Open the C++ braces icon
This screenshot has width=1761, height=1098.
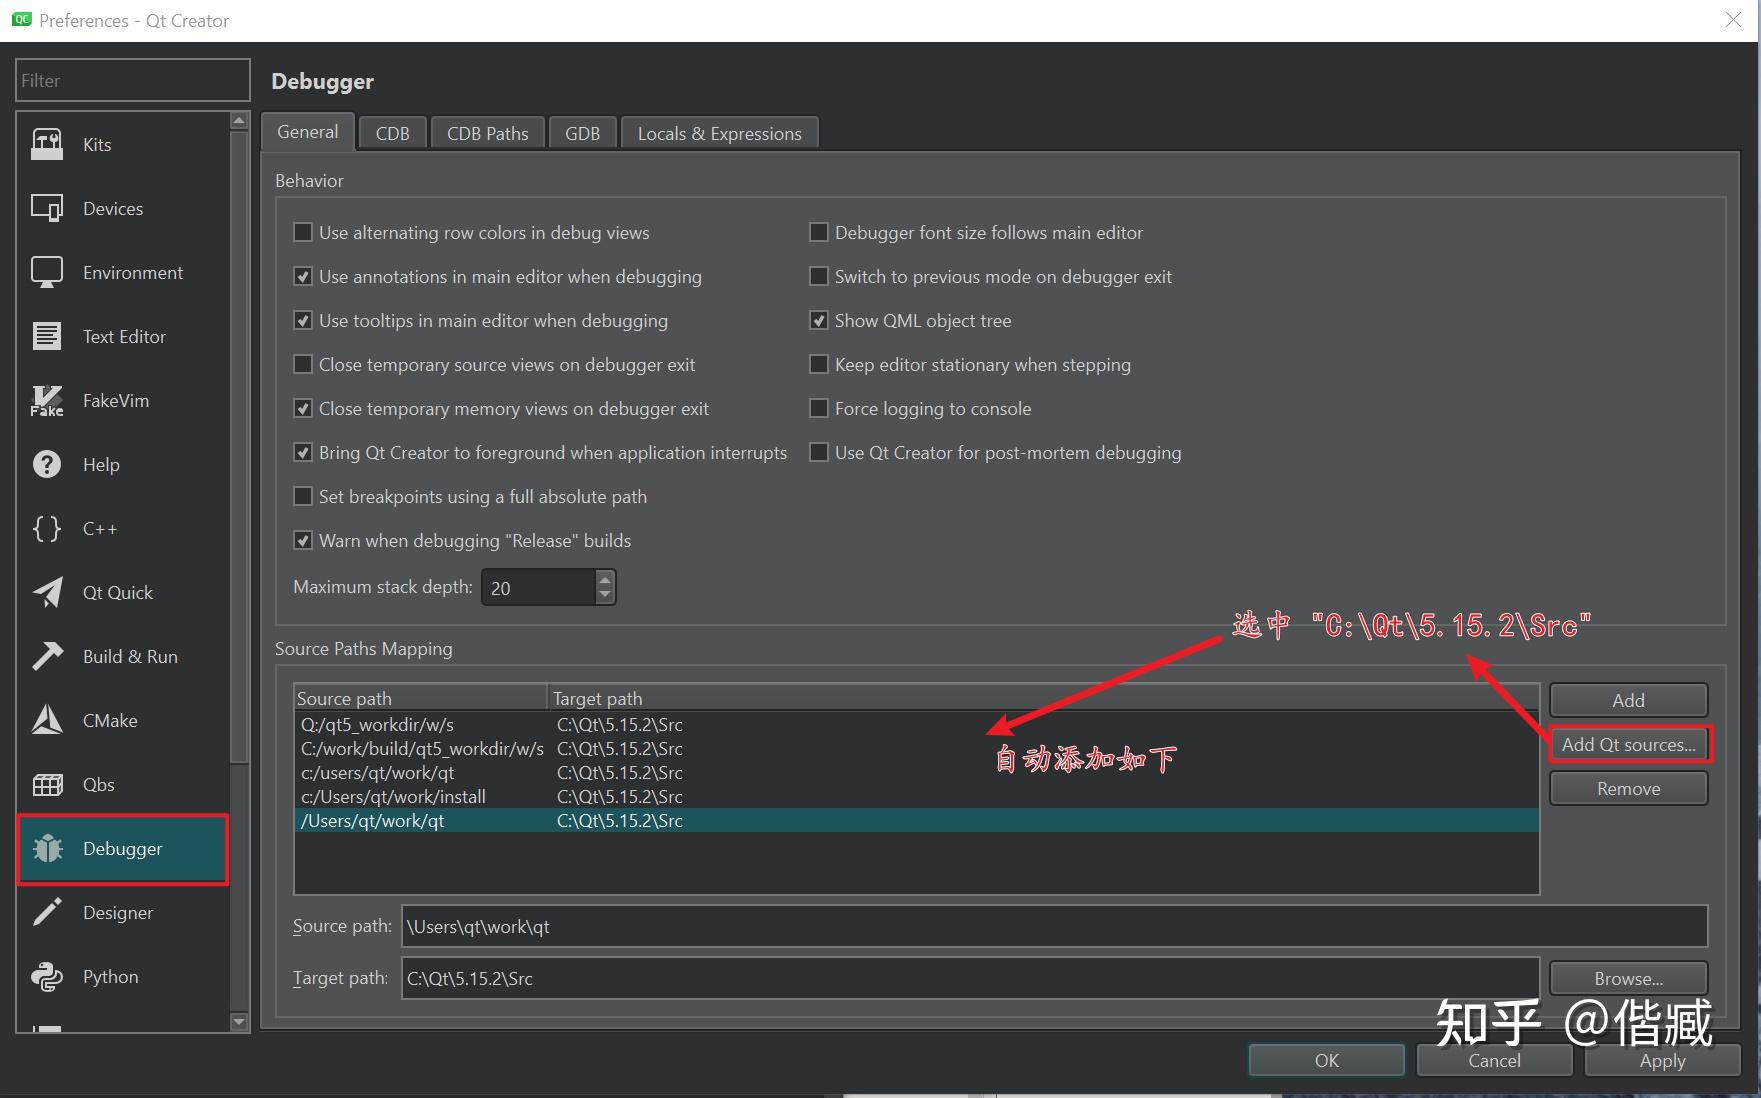[47, 529]
